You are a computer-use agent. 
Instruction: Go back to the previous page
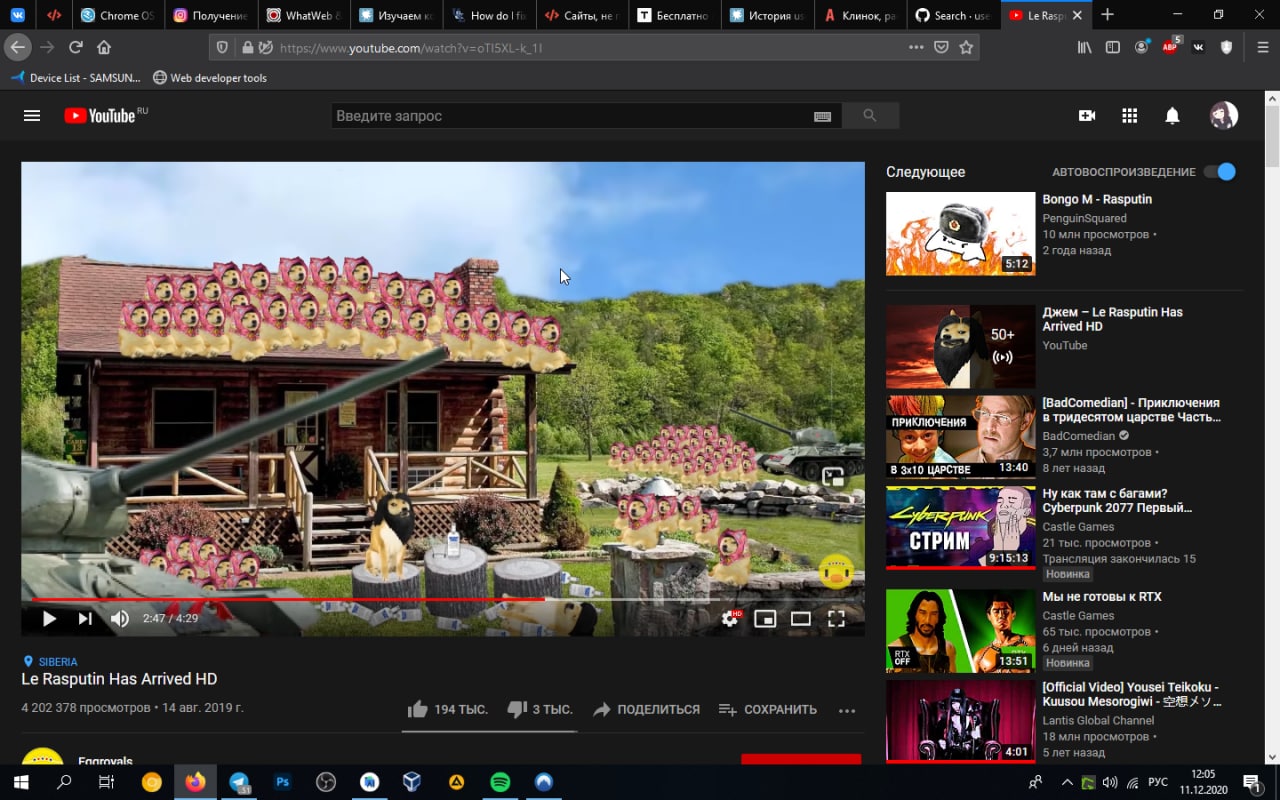point(18,47)
